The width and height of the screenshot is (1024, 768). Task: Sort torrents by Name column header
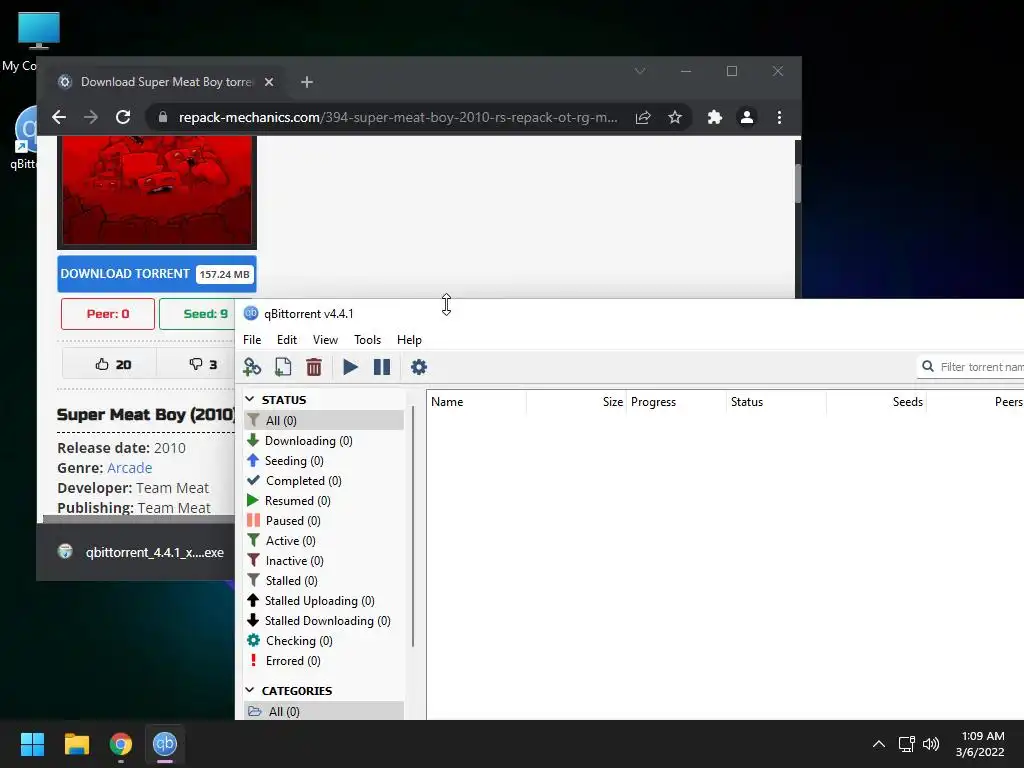point(477,402)
